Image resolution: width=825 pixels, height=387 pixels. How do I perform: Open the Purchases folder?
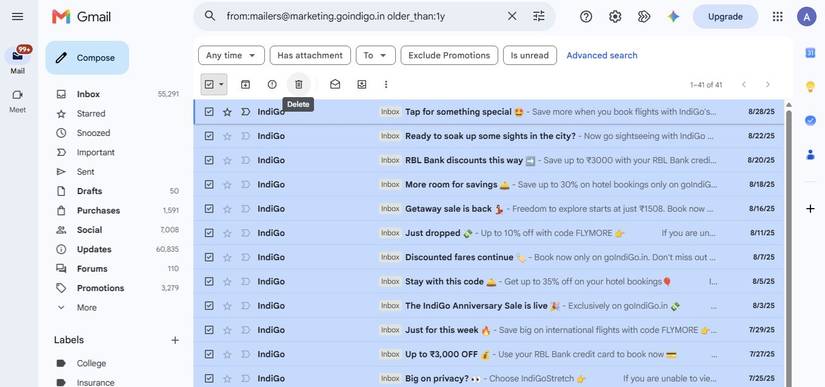pyautogui.click(x=98, y=210)
